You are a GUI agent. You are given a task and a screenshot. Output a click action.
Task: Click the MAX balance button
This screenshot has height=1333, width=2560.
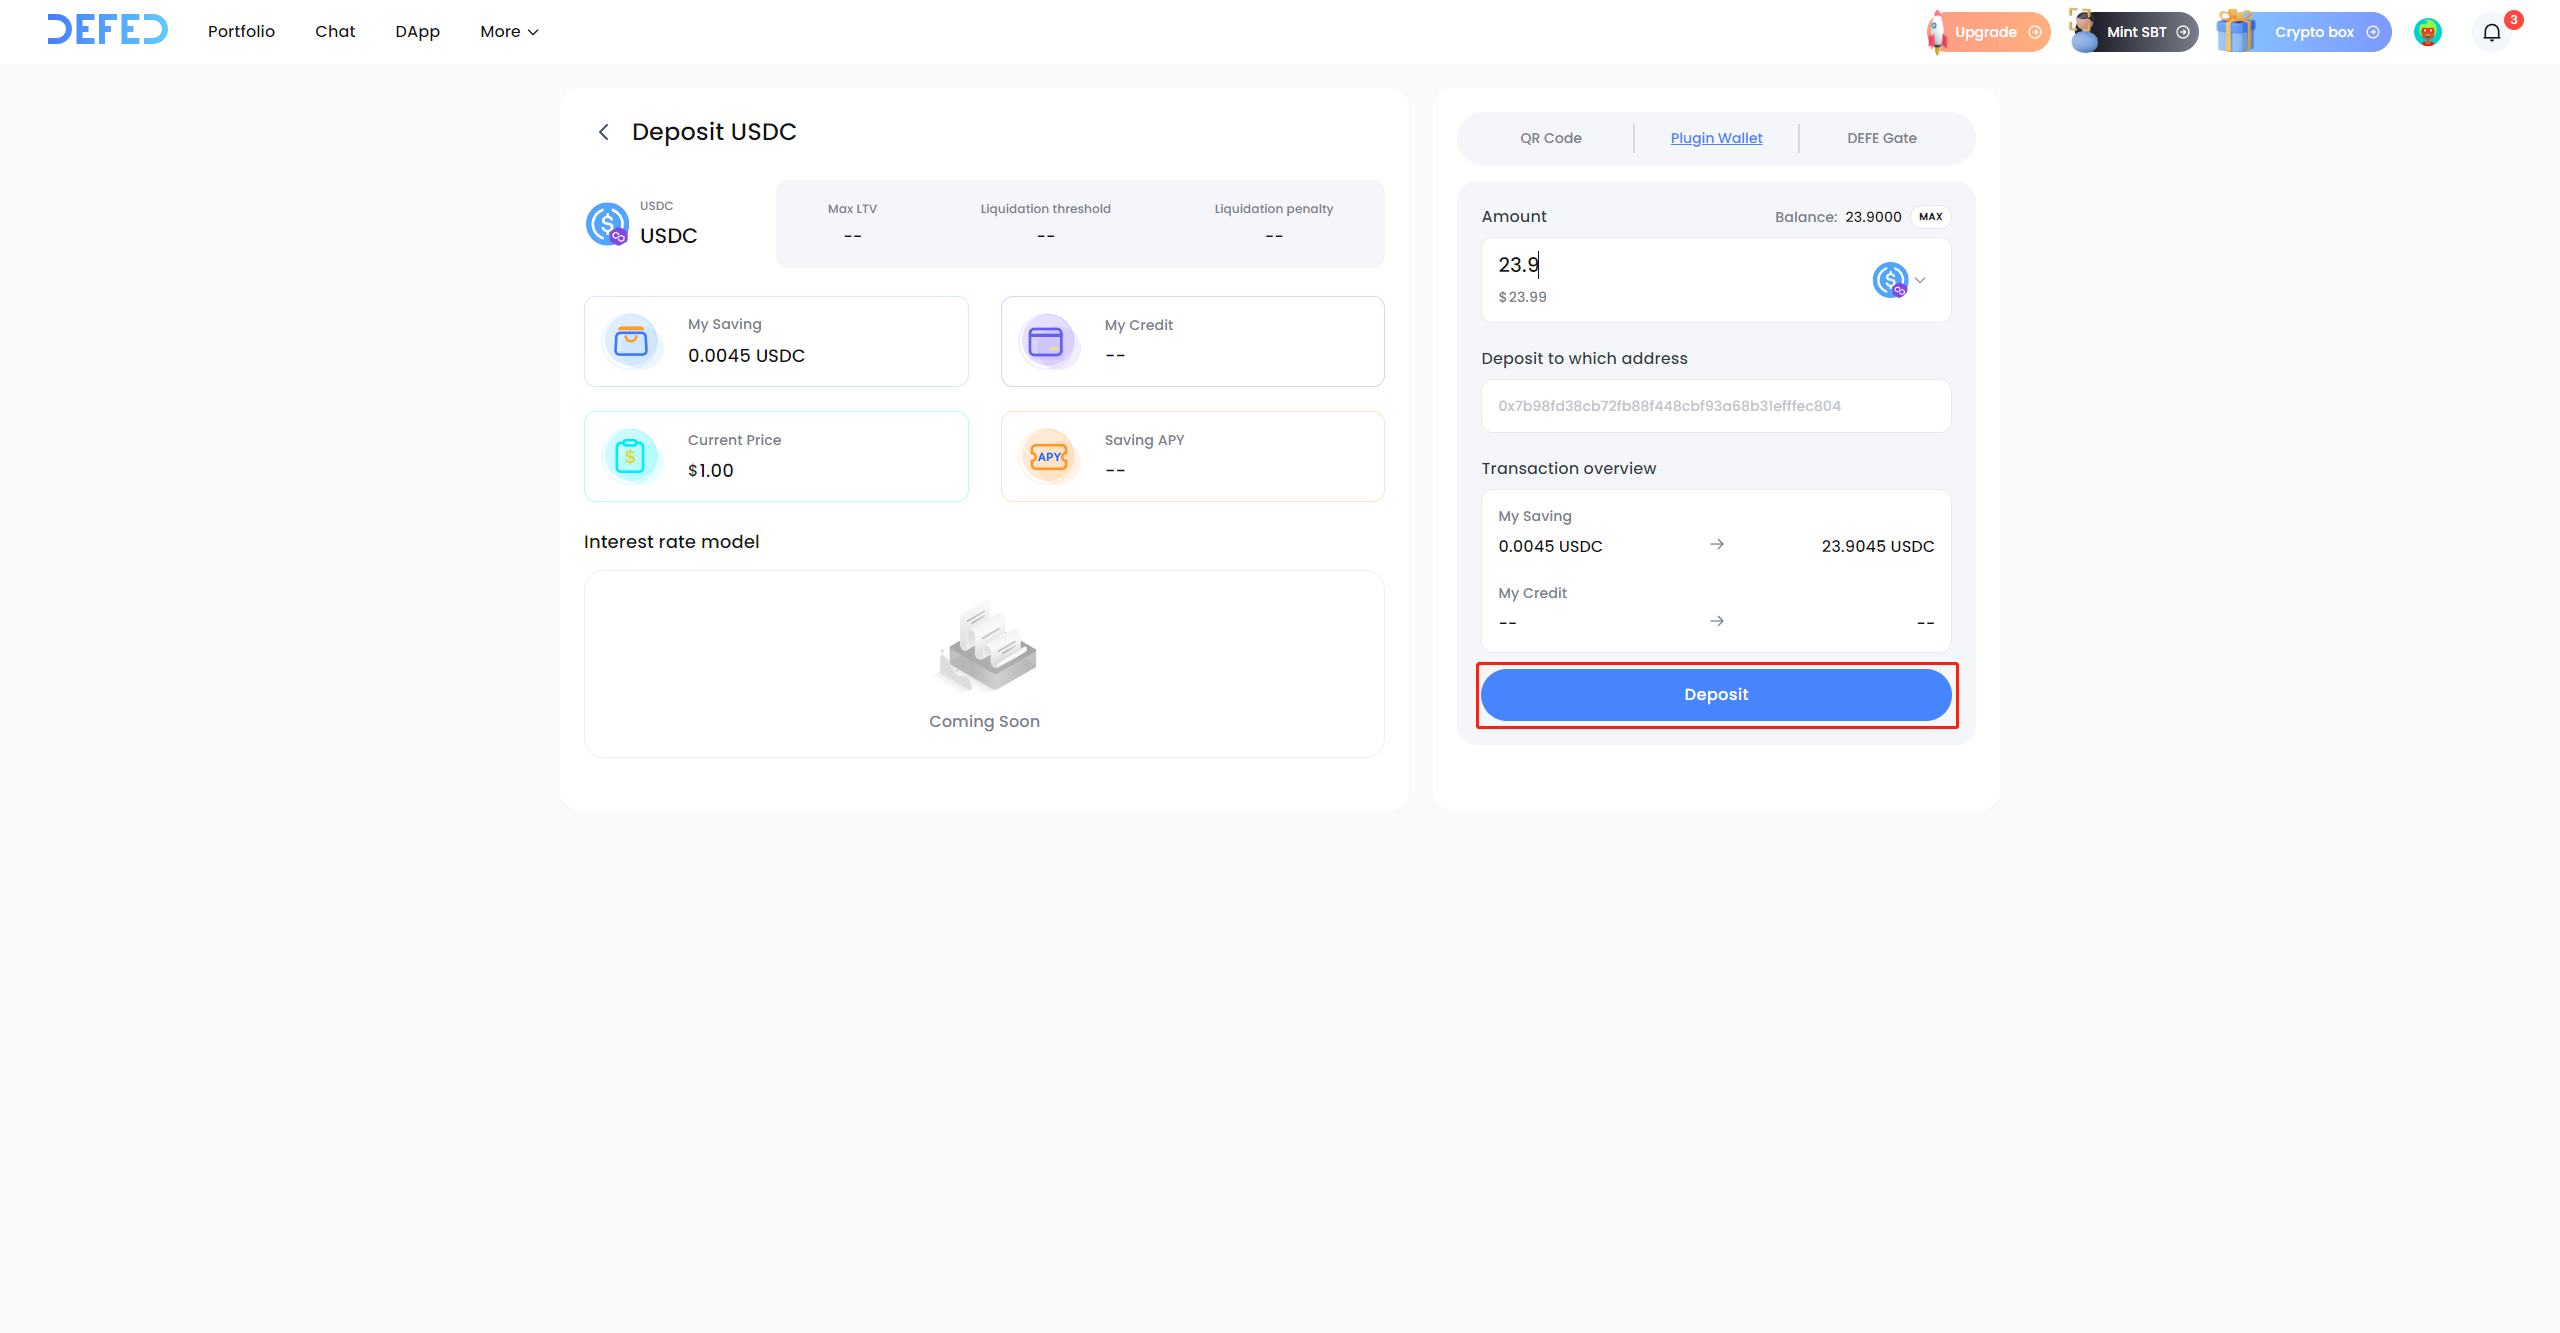tap(1930, 217)
